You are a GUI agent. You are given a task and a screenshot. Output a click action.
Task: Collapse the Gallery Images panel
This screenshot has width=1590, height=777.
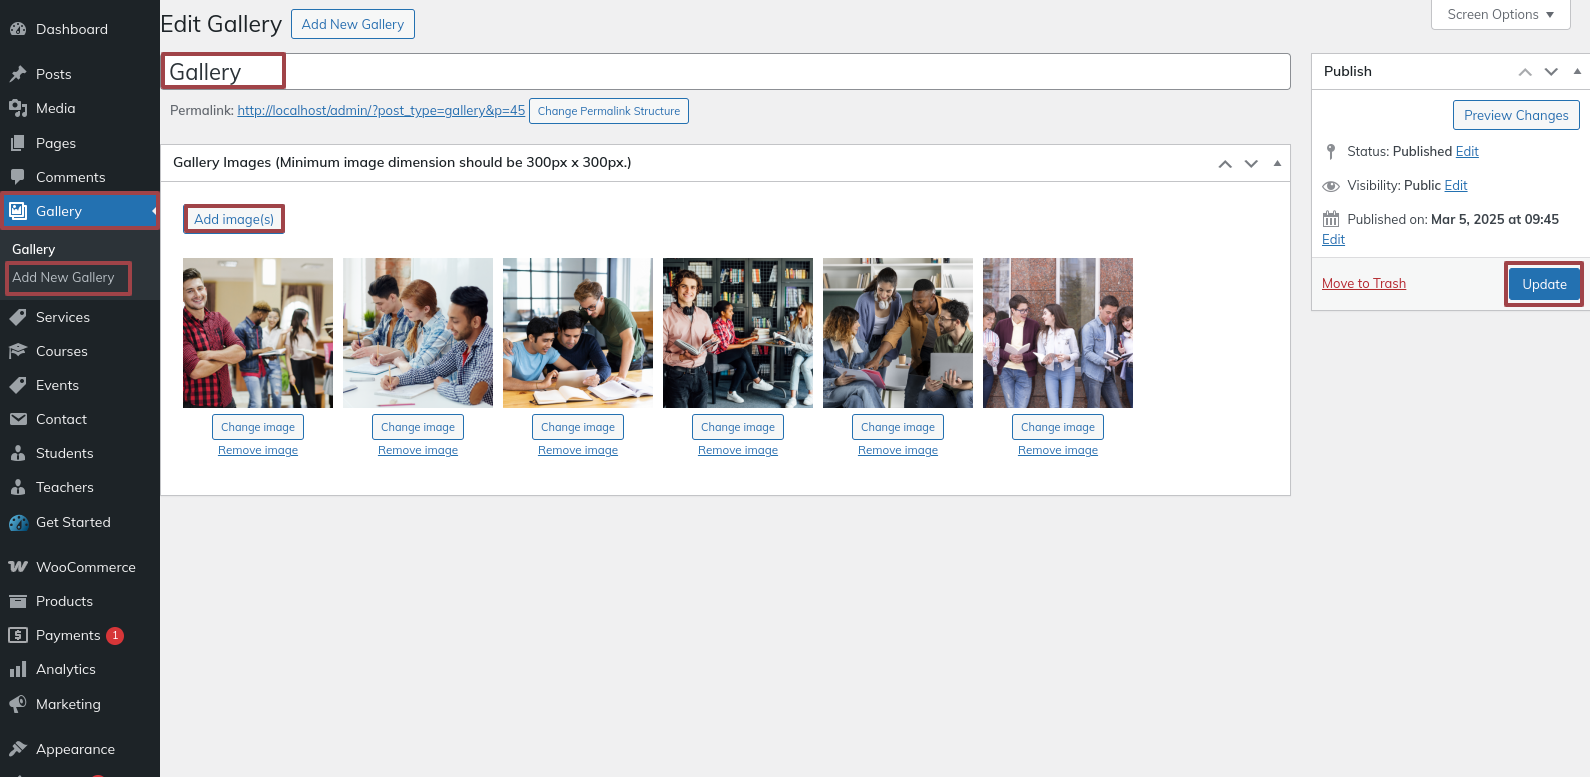[x=1277, y=163]
